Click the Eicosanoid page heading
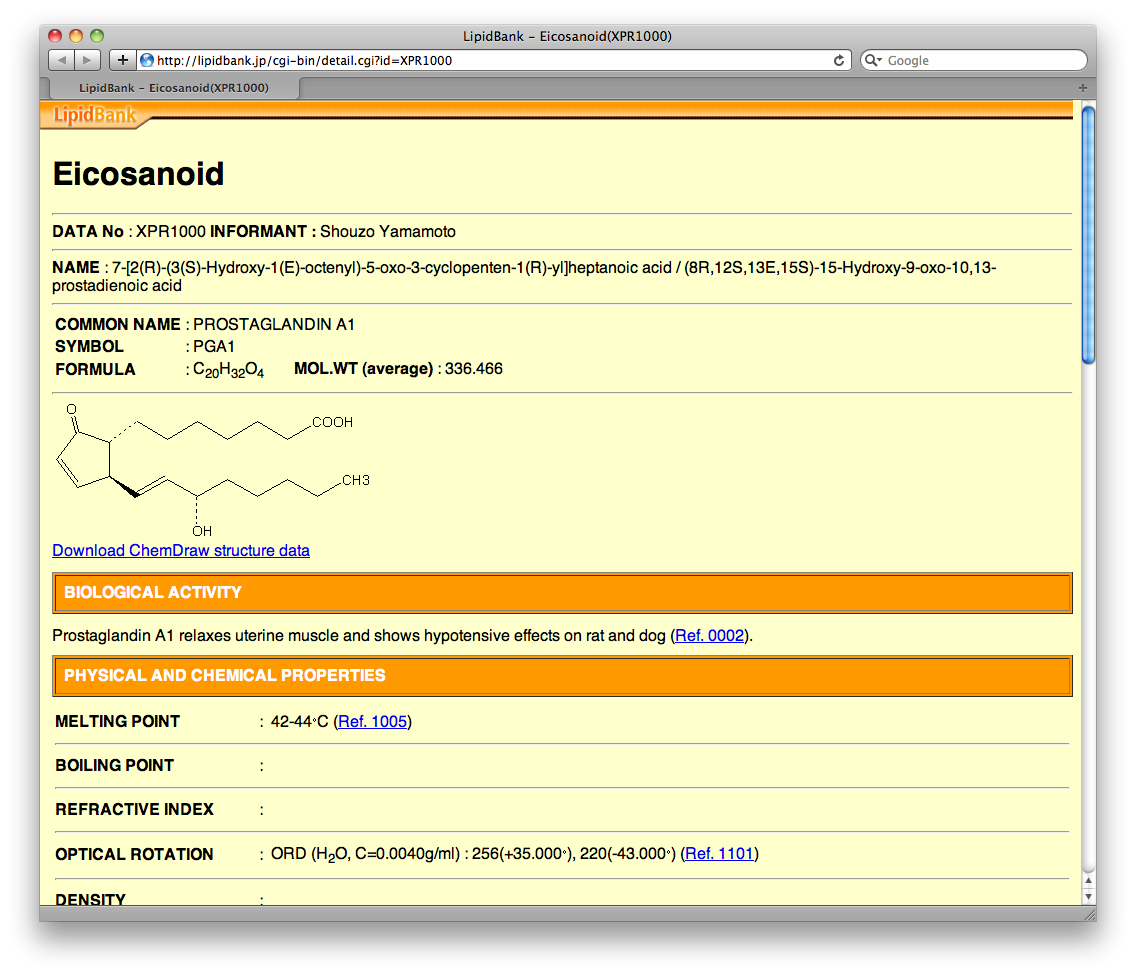1136x976 pixels. point(138,174)
